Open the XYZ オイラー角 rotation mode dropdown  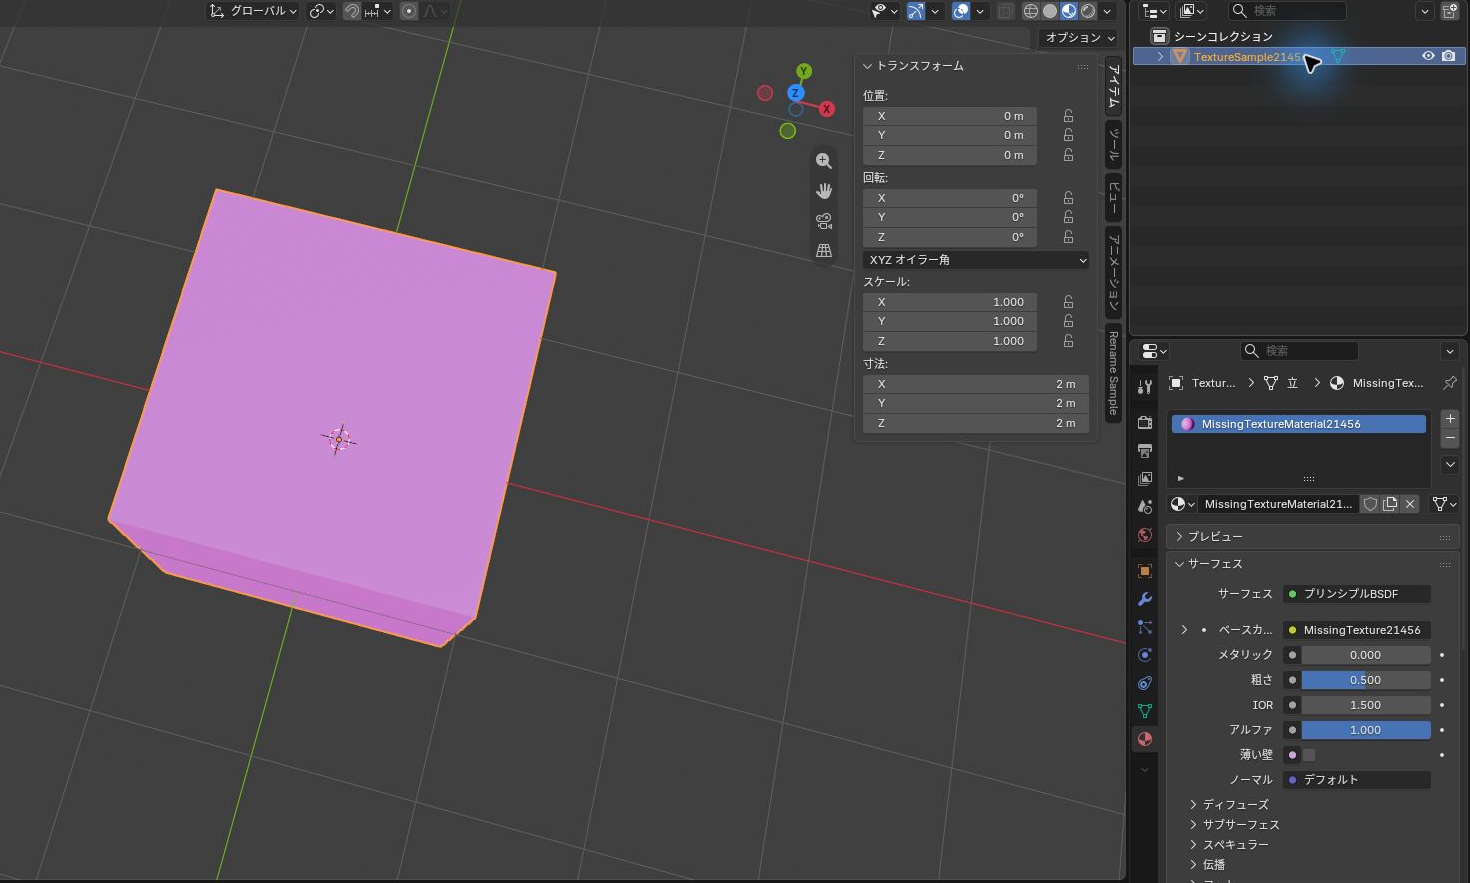click(976, 260)
